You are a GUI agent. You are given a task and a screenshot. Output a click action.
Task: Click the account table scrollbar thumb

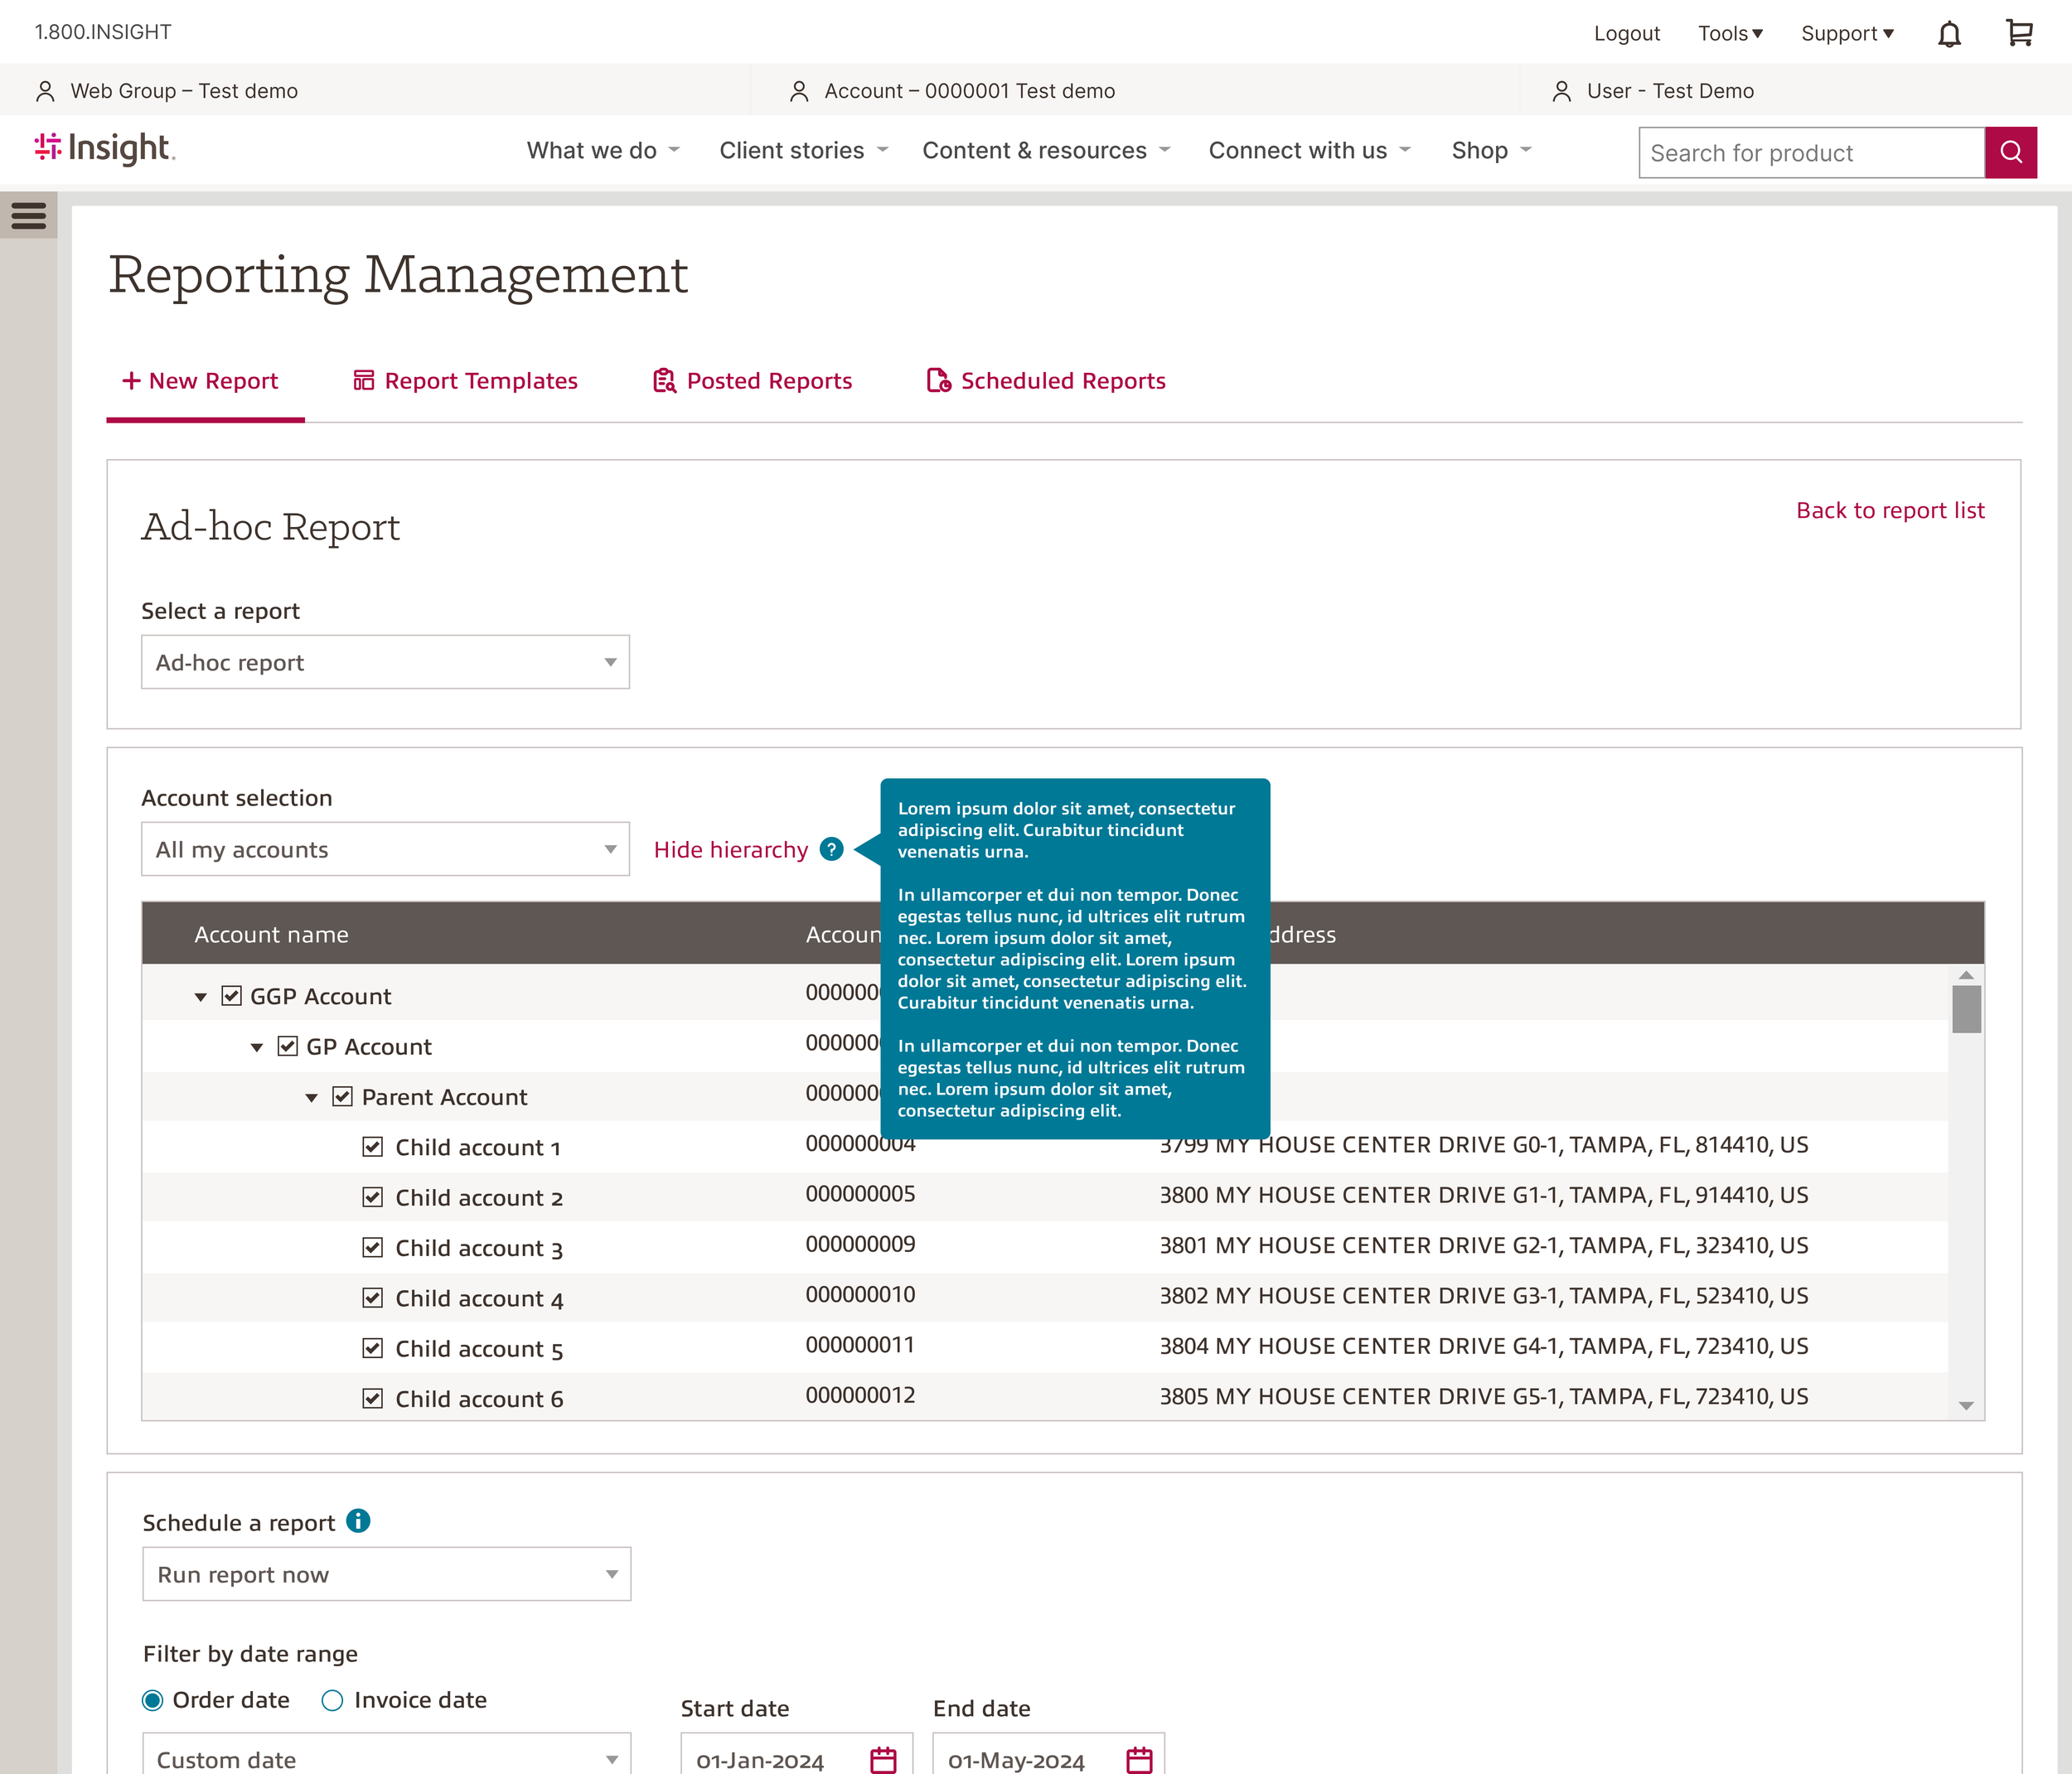[1966, 1008]
